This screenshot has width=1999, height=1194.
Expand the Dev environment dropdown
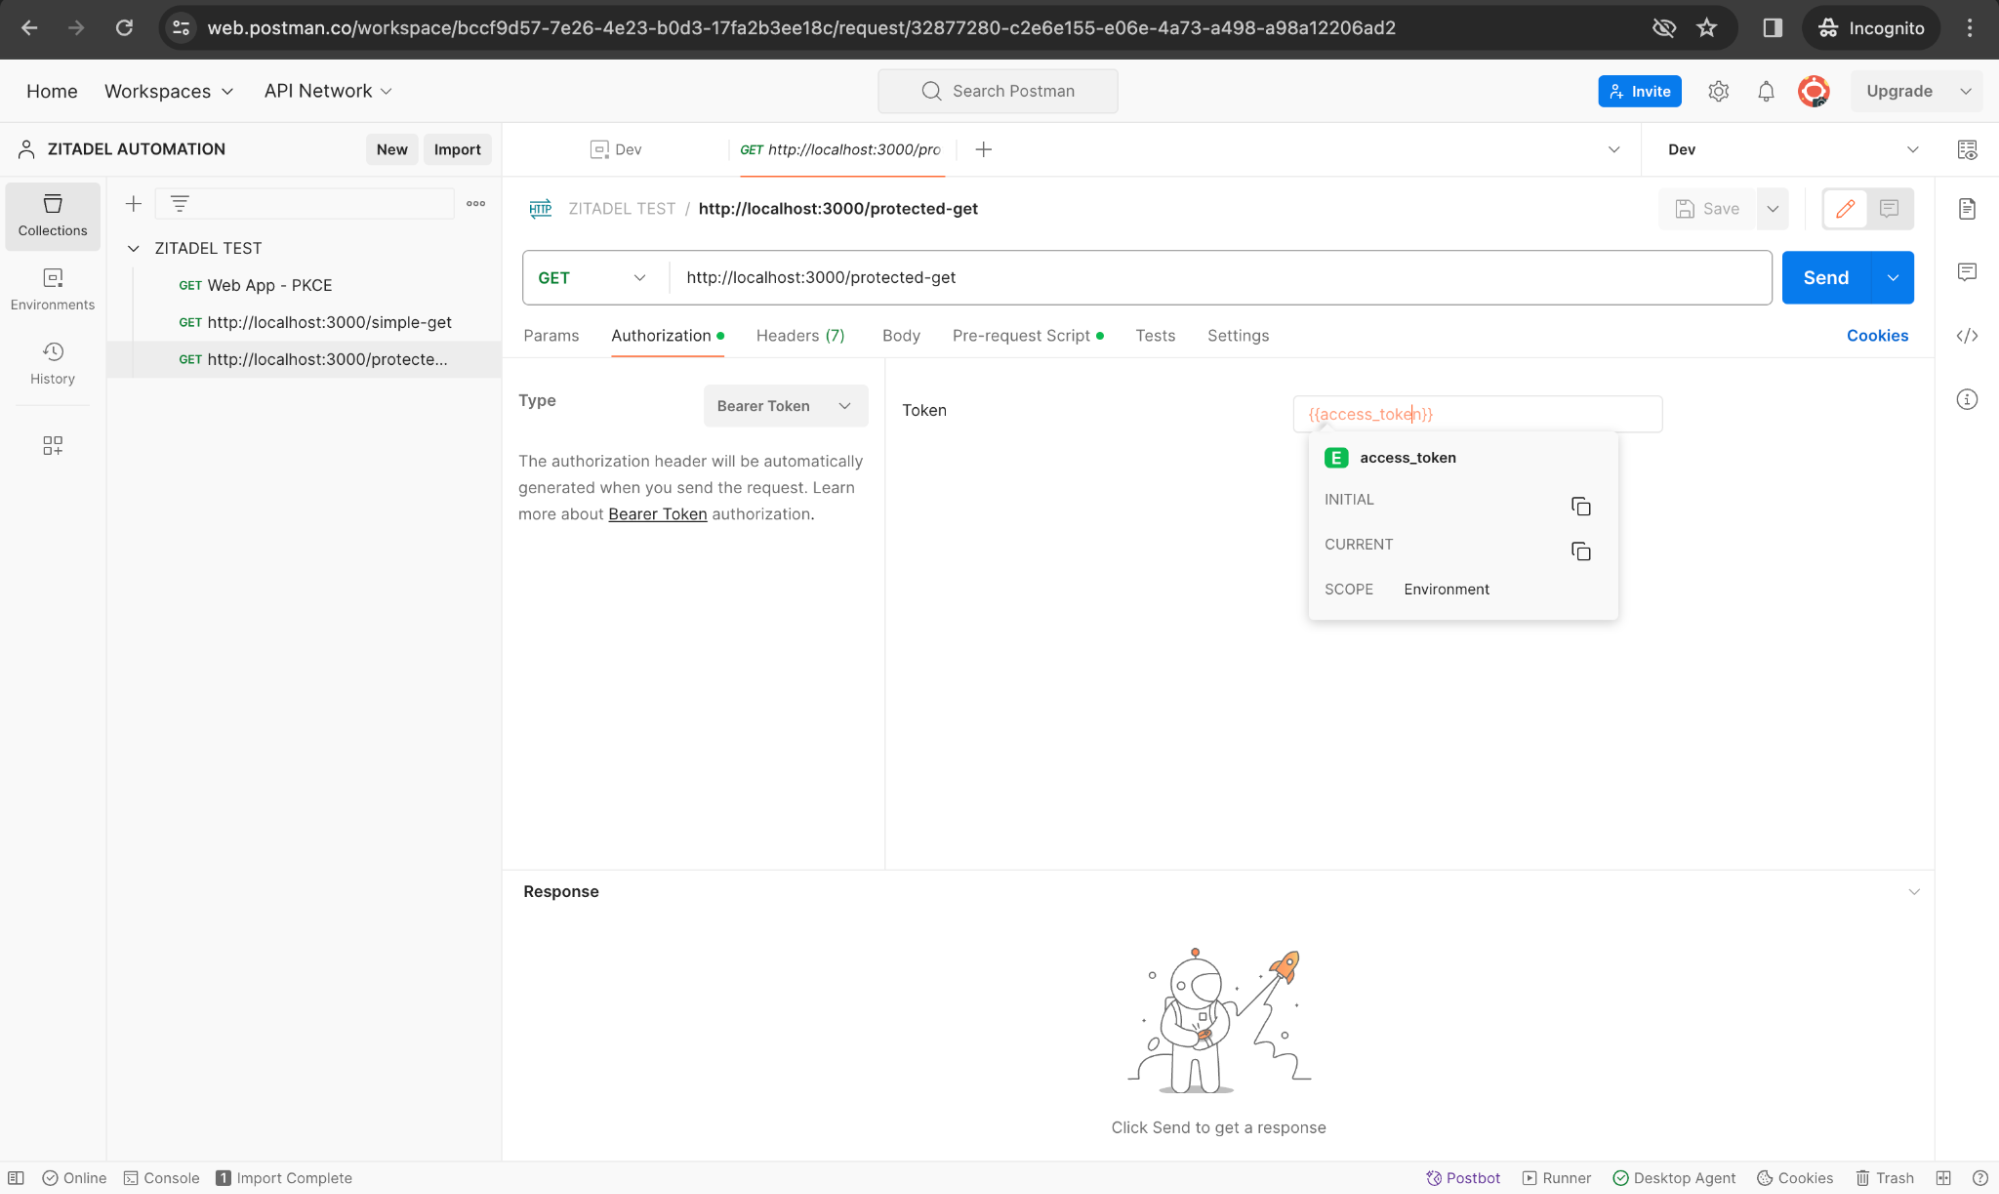1914,149
